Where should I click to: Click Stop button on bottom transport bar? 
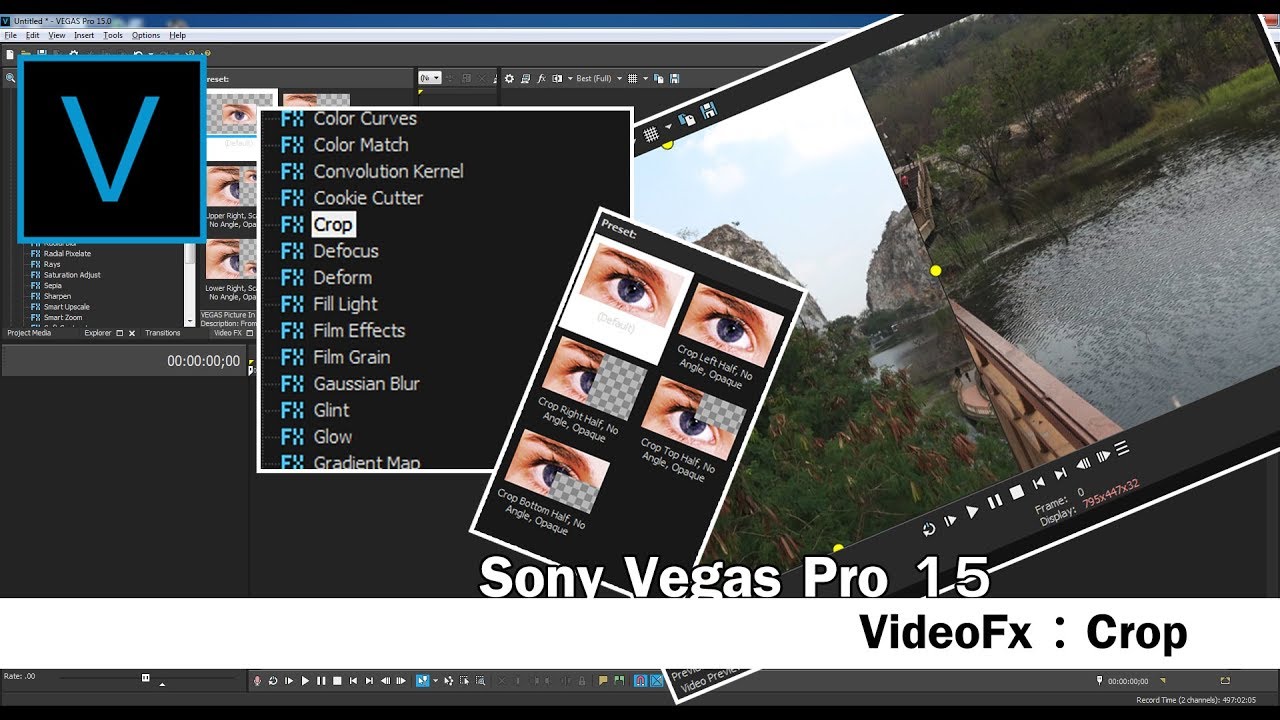tap(337, 681)
